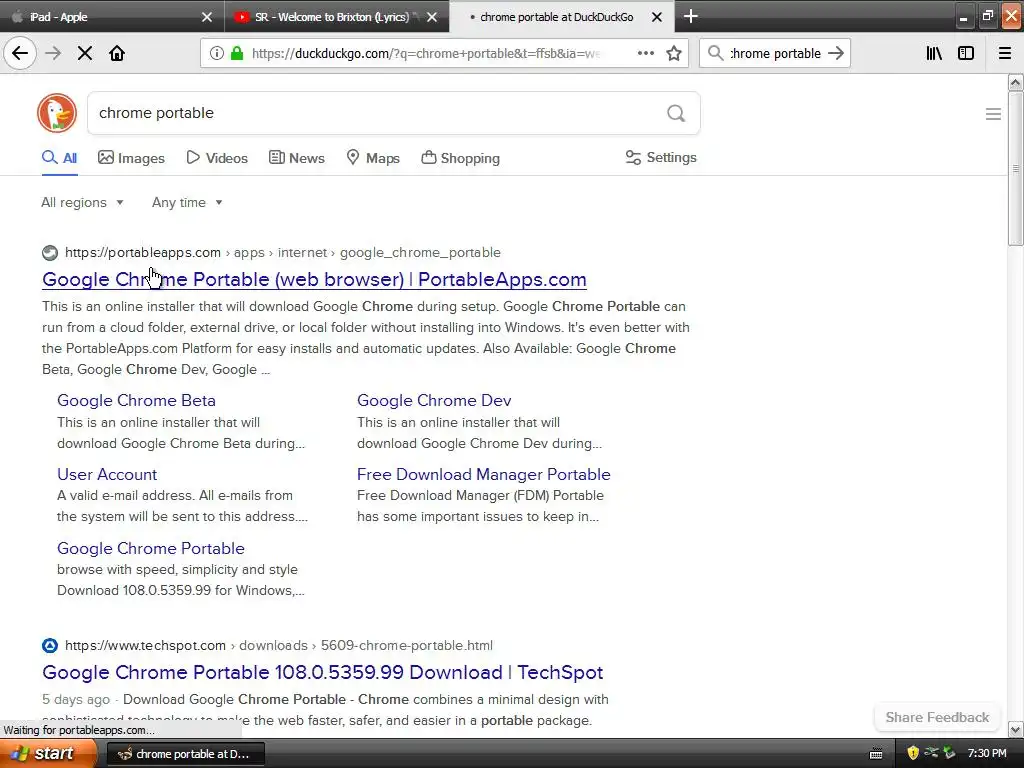Image resolution: width=1024 pixels, height=768 pixels.
Task: Select the Images search tab
Action: click(x=131, y=158)
